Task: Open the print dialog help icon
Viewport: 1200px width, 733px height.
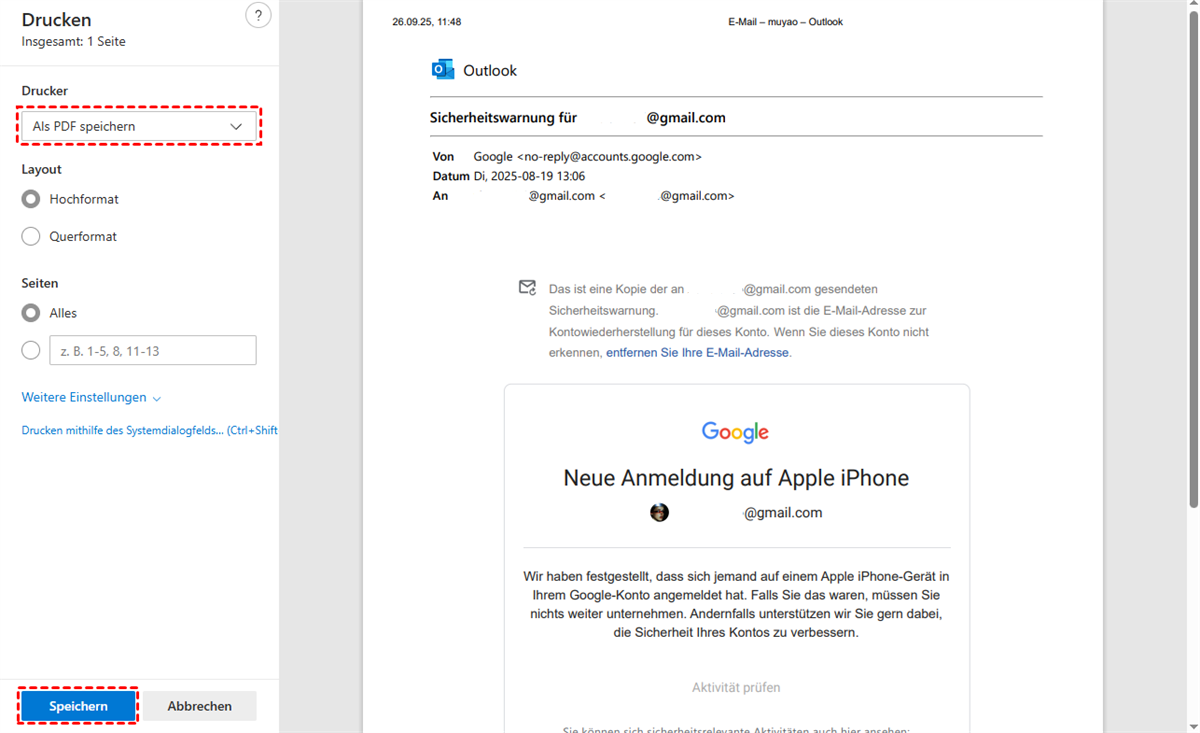Action: [x=258, y=15]
